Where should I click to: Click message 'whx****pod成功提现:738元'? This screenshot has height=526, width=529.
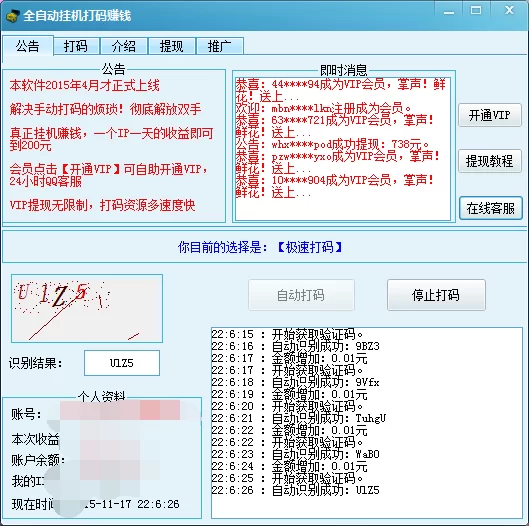click(x=332, y=145)
